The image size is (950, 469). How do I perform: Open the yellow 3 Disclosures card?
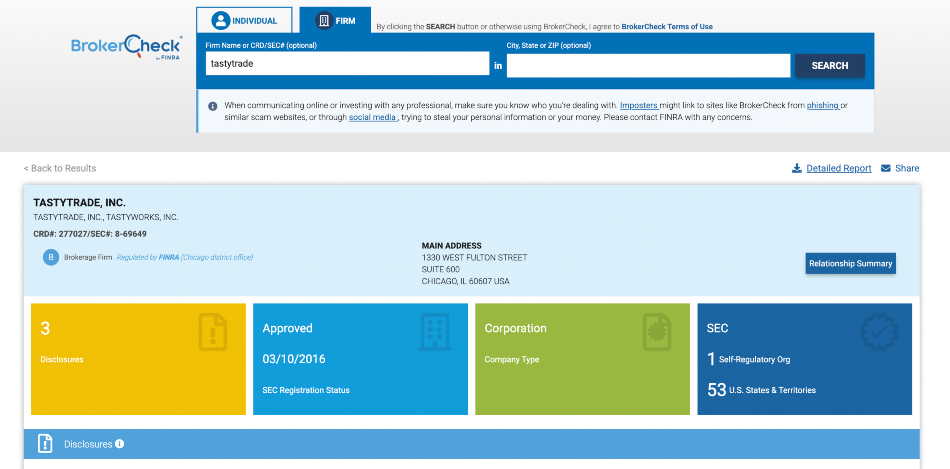click(x=138, y=359)
